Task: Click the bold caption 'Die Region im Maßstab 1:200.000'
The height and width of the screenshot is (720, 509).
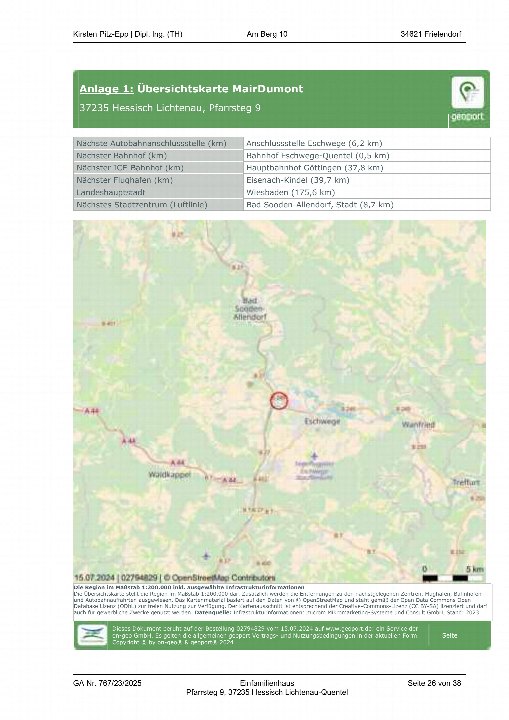Action: click(x=126, y=587)
